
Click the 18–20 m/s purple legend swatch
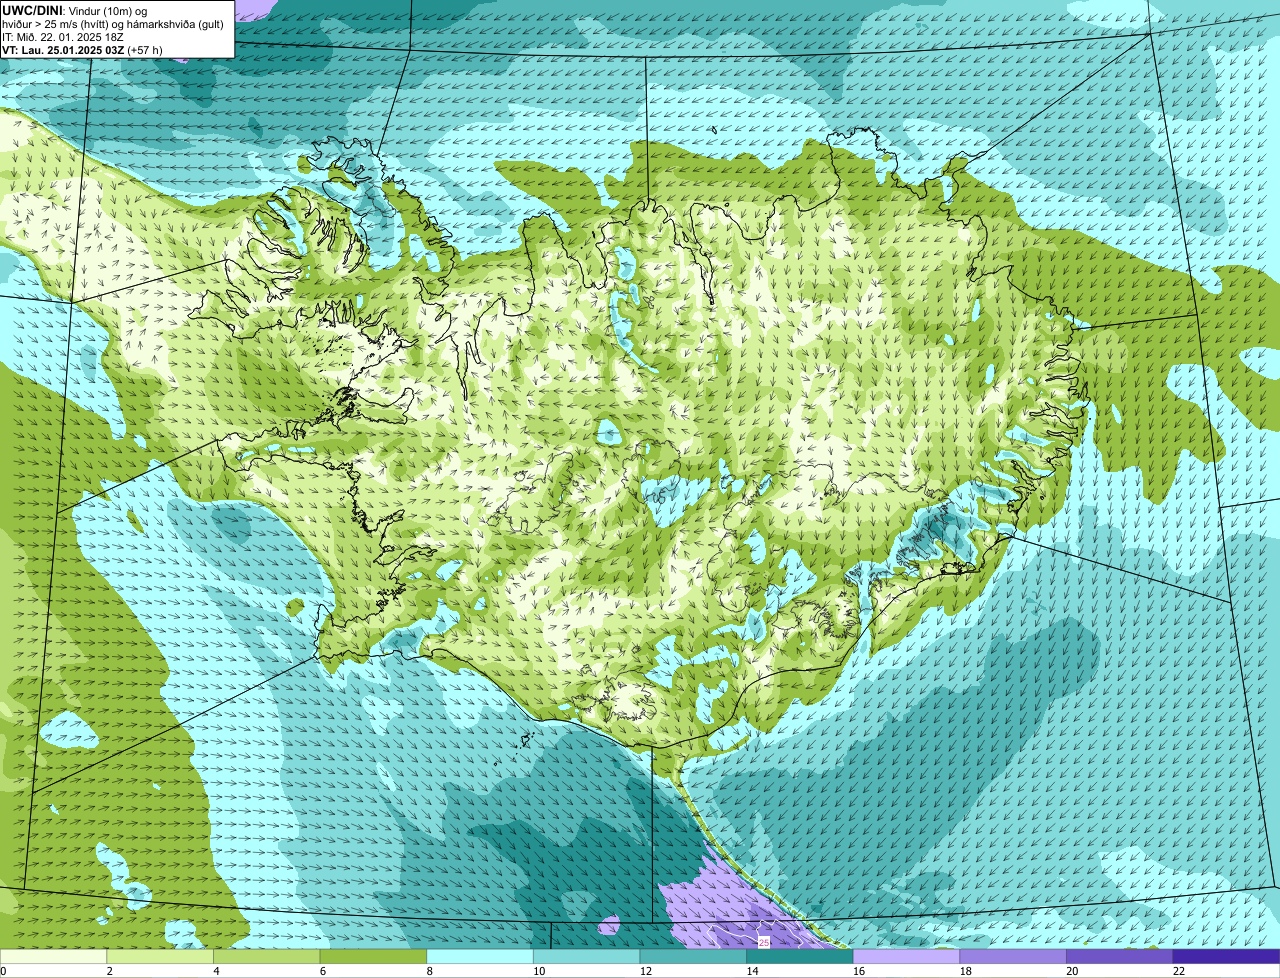click(x=1013, y=956)
